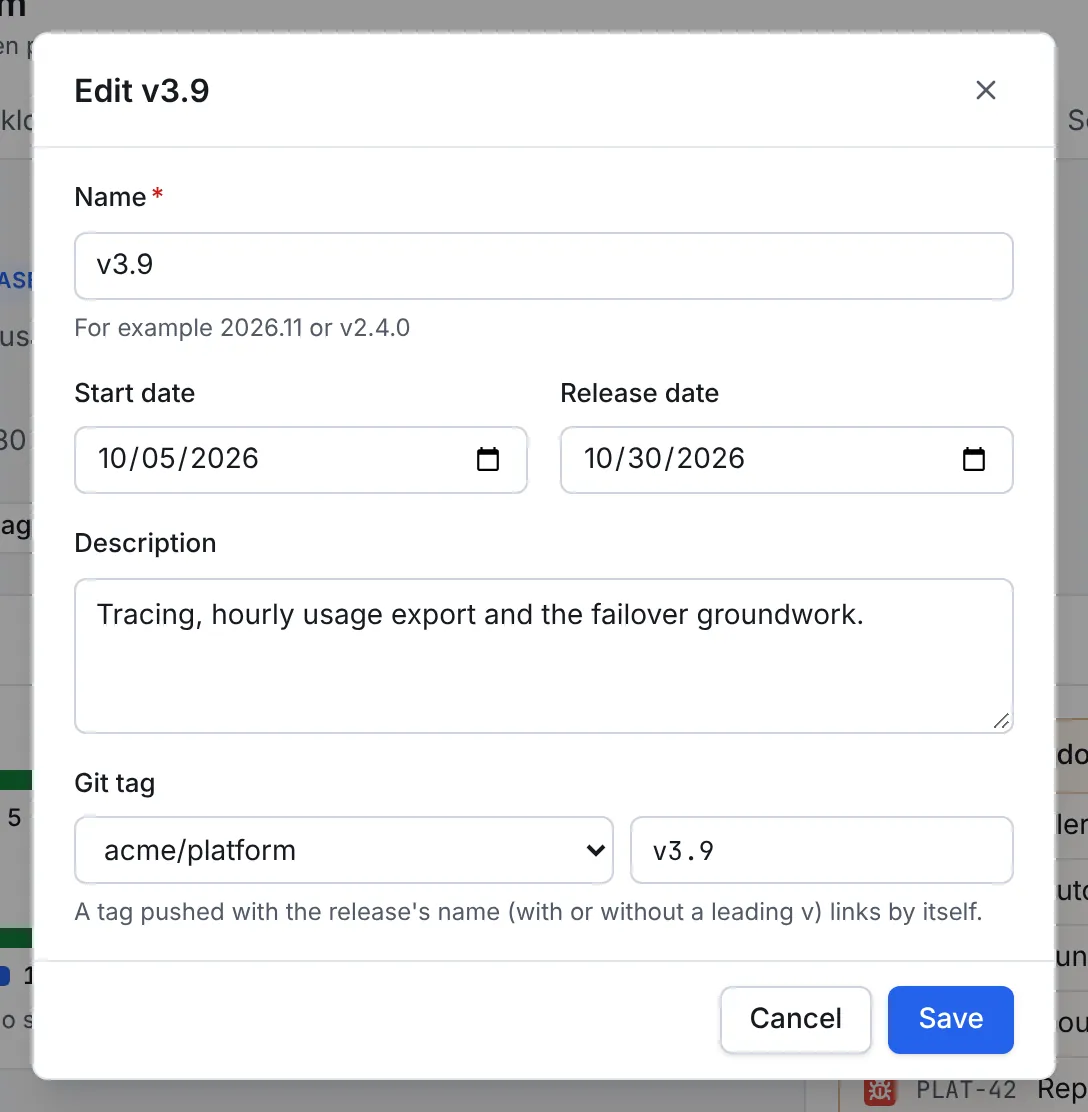Viewport: 1088px width, 1112px height.
Task: Open the Start date calendar picker
Action: [x=487, y=459]
